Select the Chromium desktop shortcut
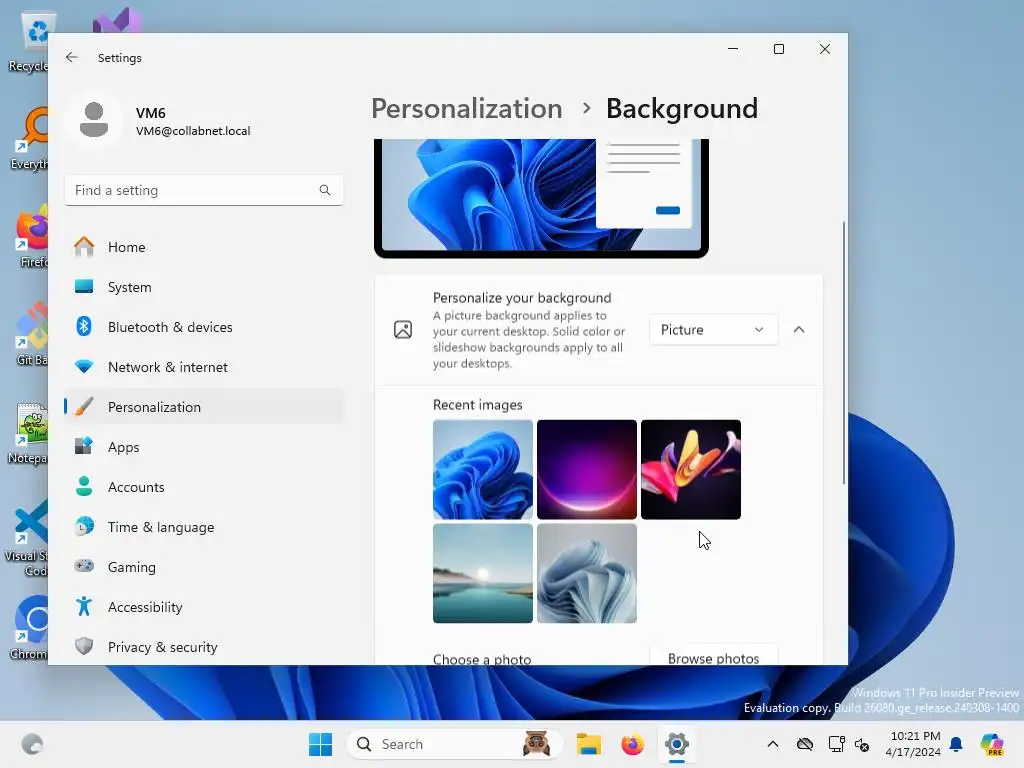The width and height of the screenshot is (1024, 768). pyautogui.click(x=29, y=628)
